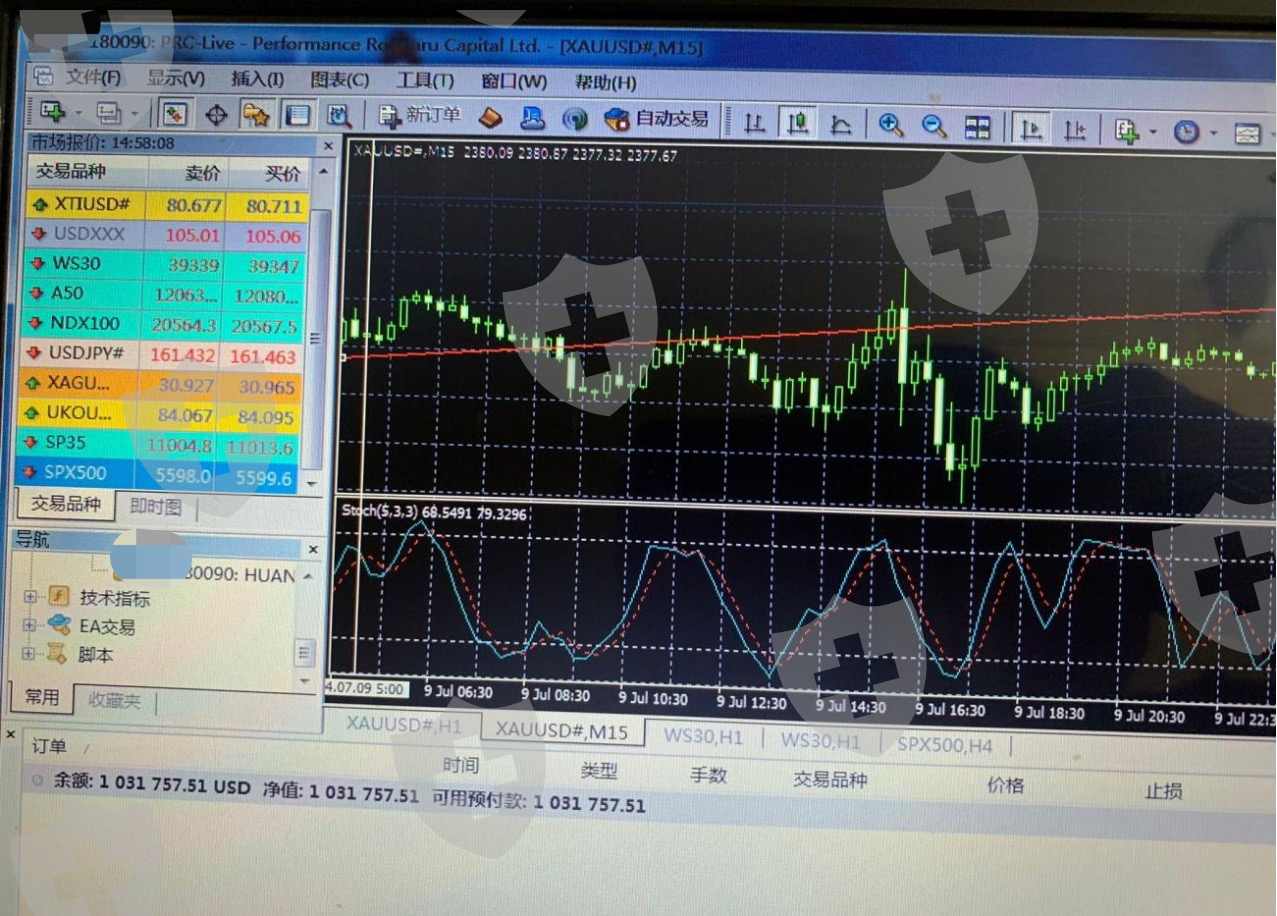This screenshot has height=916, width=1277.
Task: Zoom out on the chart
Action: (933, 126)
